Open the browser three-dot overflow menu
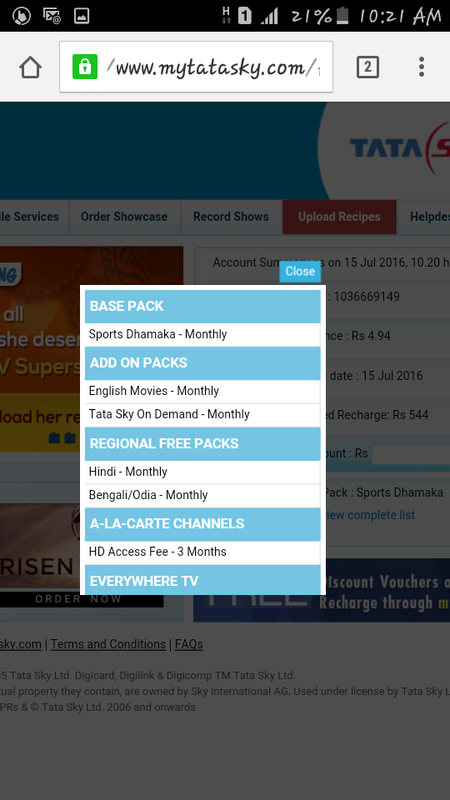The image size is (450, 800). click(421, 67)
